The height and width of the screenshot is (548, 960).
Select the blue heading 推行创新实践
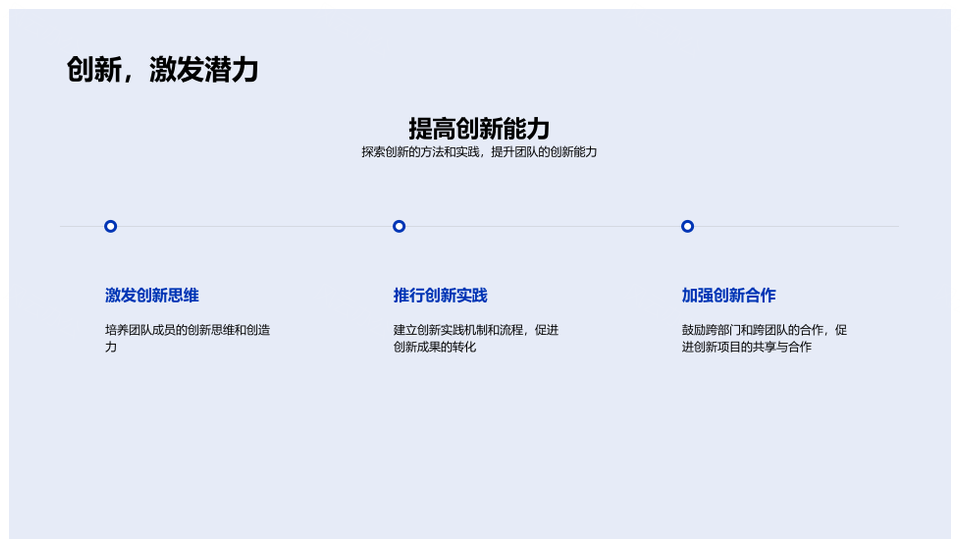(440, 295)
